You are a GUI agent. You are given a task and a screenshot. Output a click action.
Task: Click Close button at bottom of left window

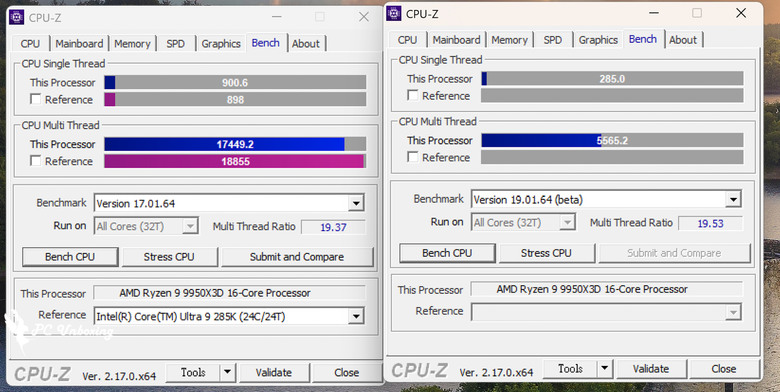347,372
